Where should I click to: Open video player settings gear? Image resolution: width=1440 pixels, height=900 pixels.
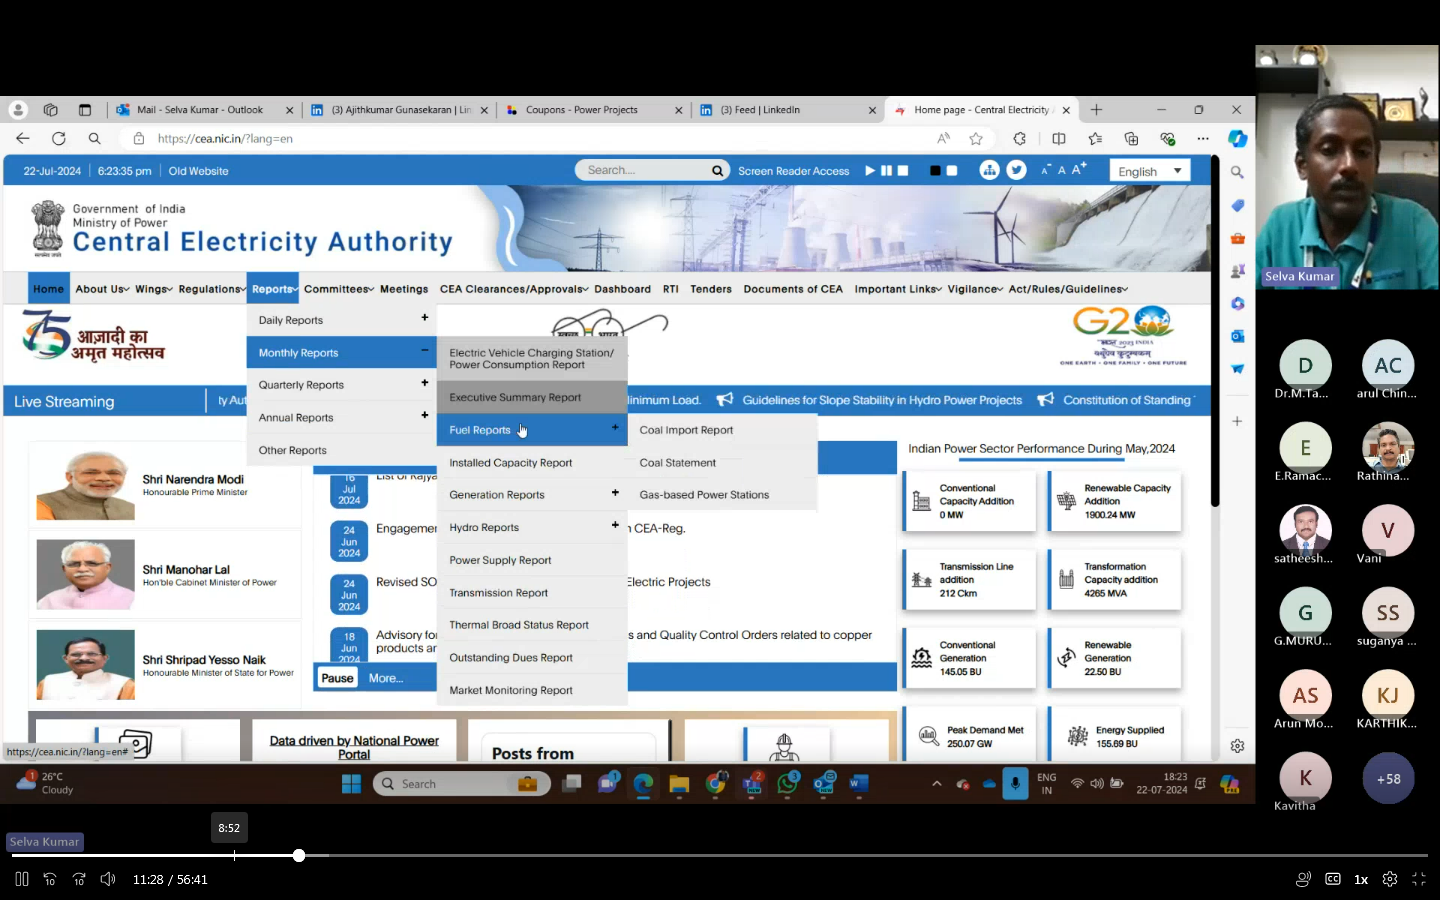tap(1390, 879)
